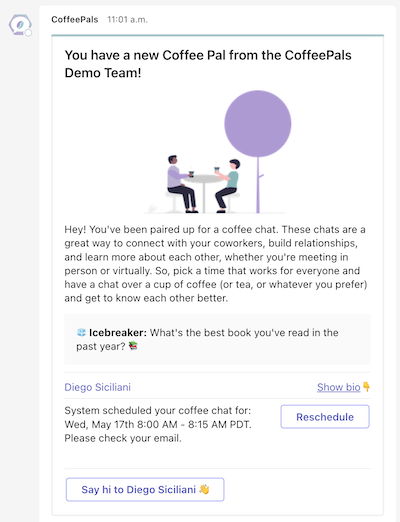
Task: Open Diego Siciliani's profile link
Action: pos(97,387)
